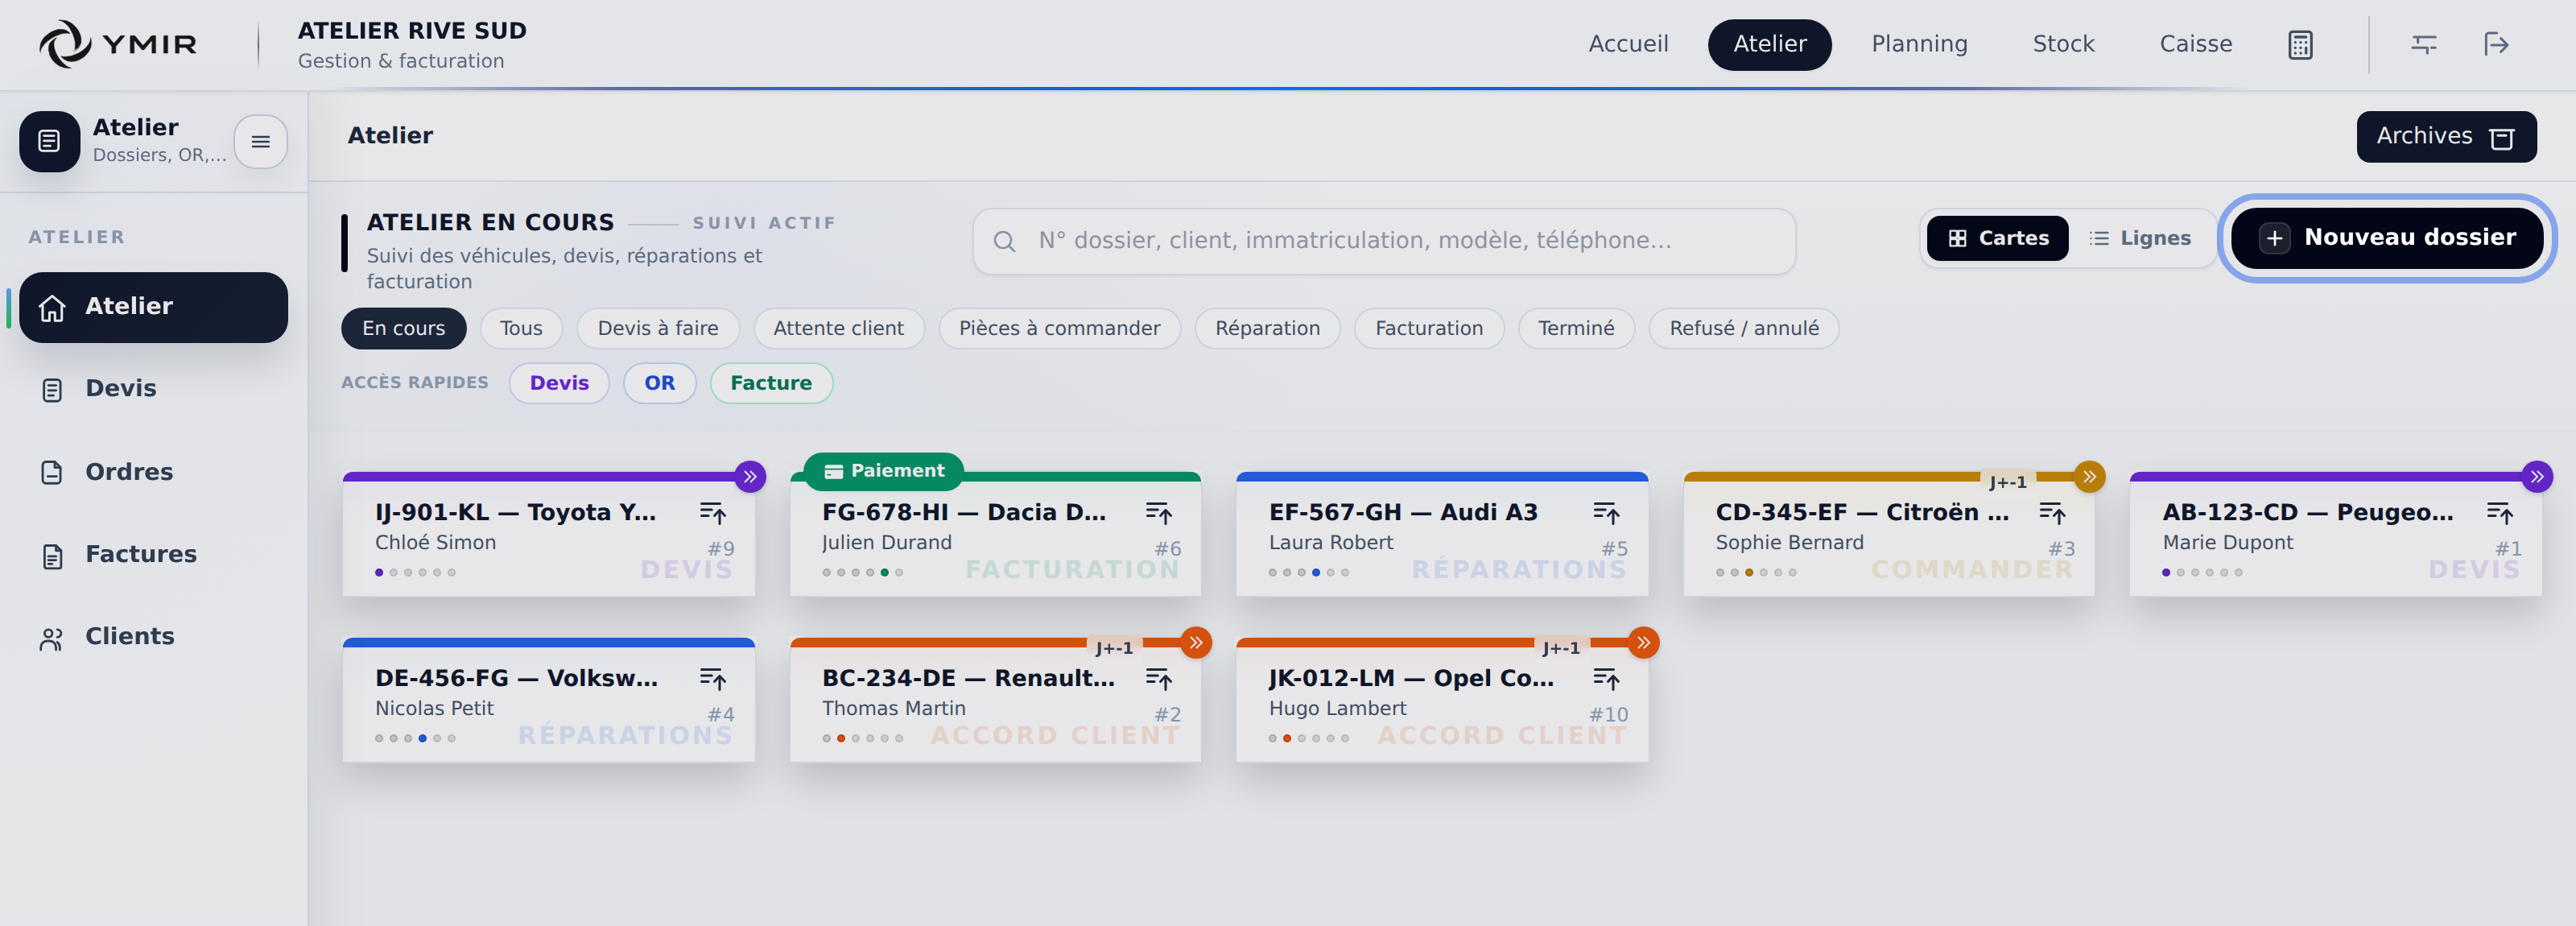Click the dossier search input field
2576x926 pixels.
[1384, 241]
